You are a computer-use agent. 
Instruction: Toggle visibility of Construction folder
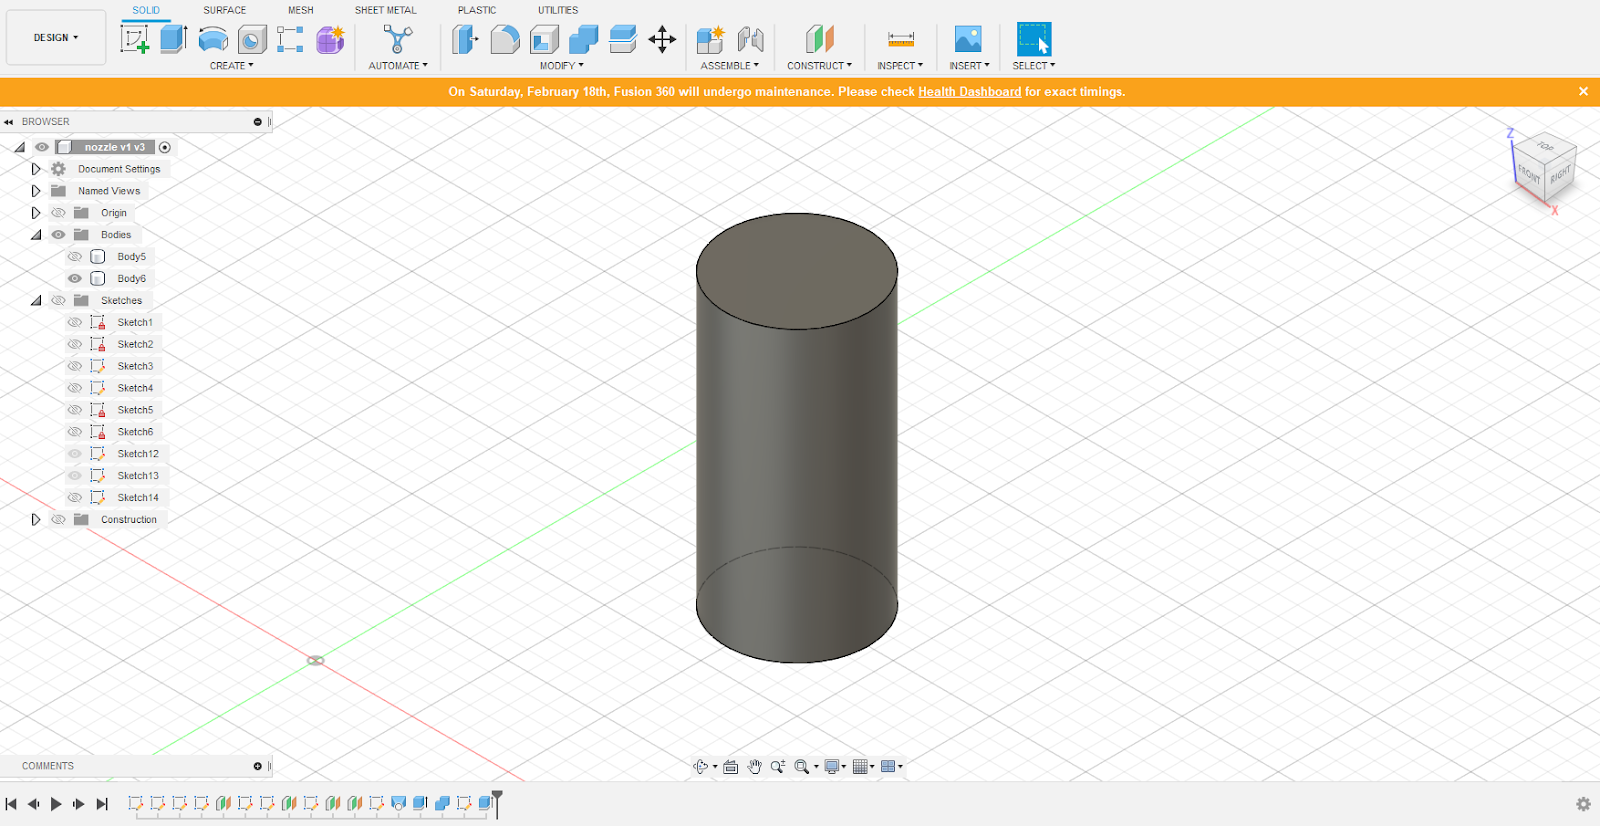tap(58, 520)
